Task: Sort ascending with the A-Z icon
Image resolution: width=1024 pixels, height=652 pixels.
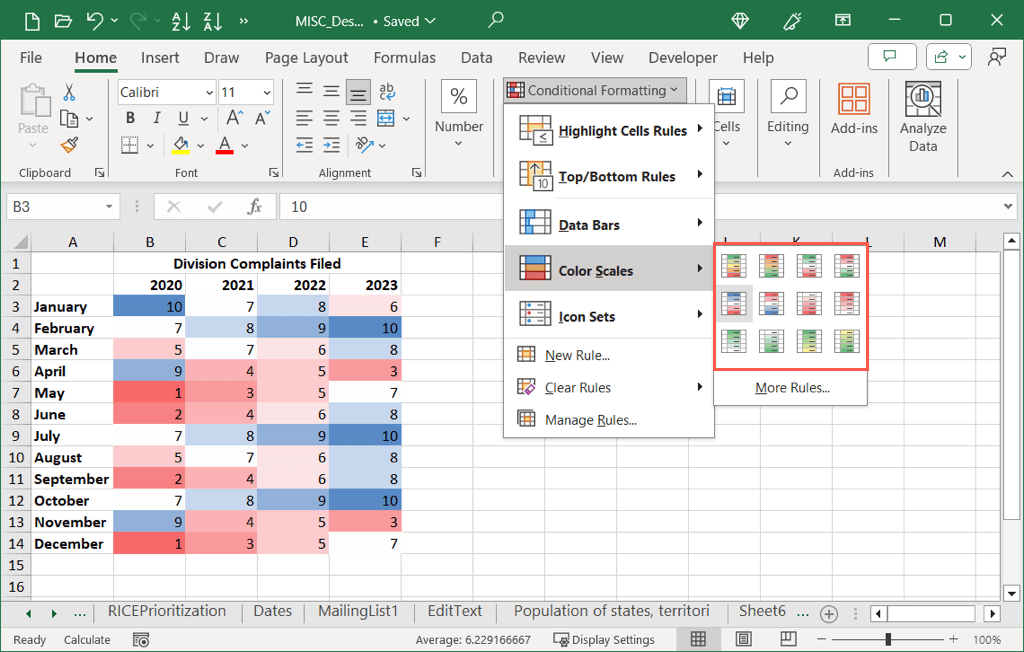Action: tap(181, 21)
